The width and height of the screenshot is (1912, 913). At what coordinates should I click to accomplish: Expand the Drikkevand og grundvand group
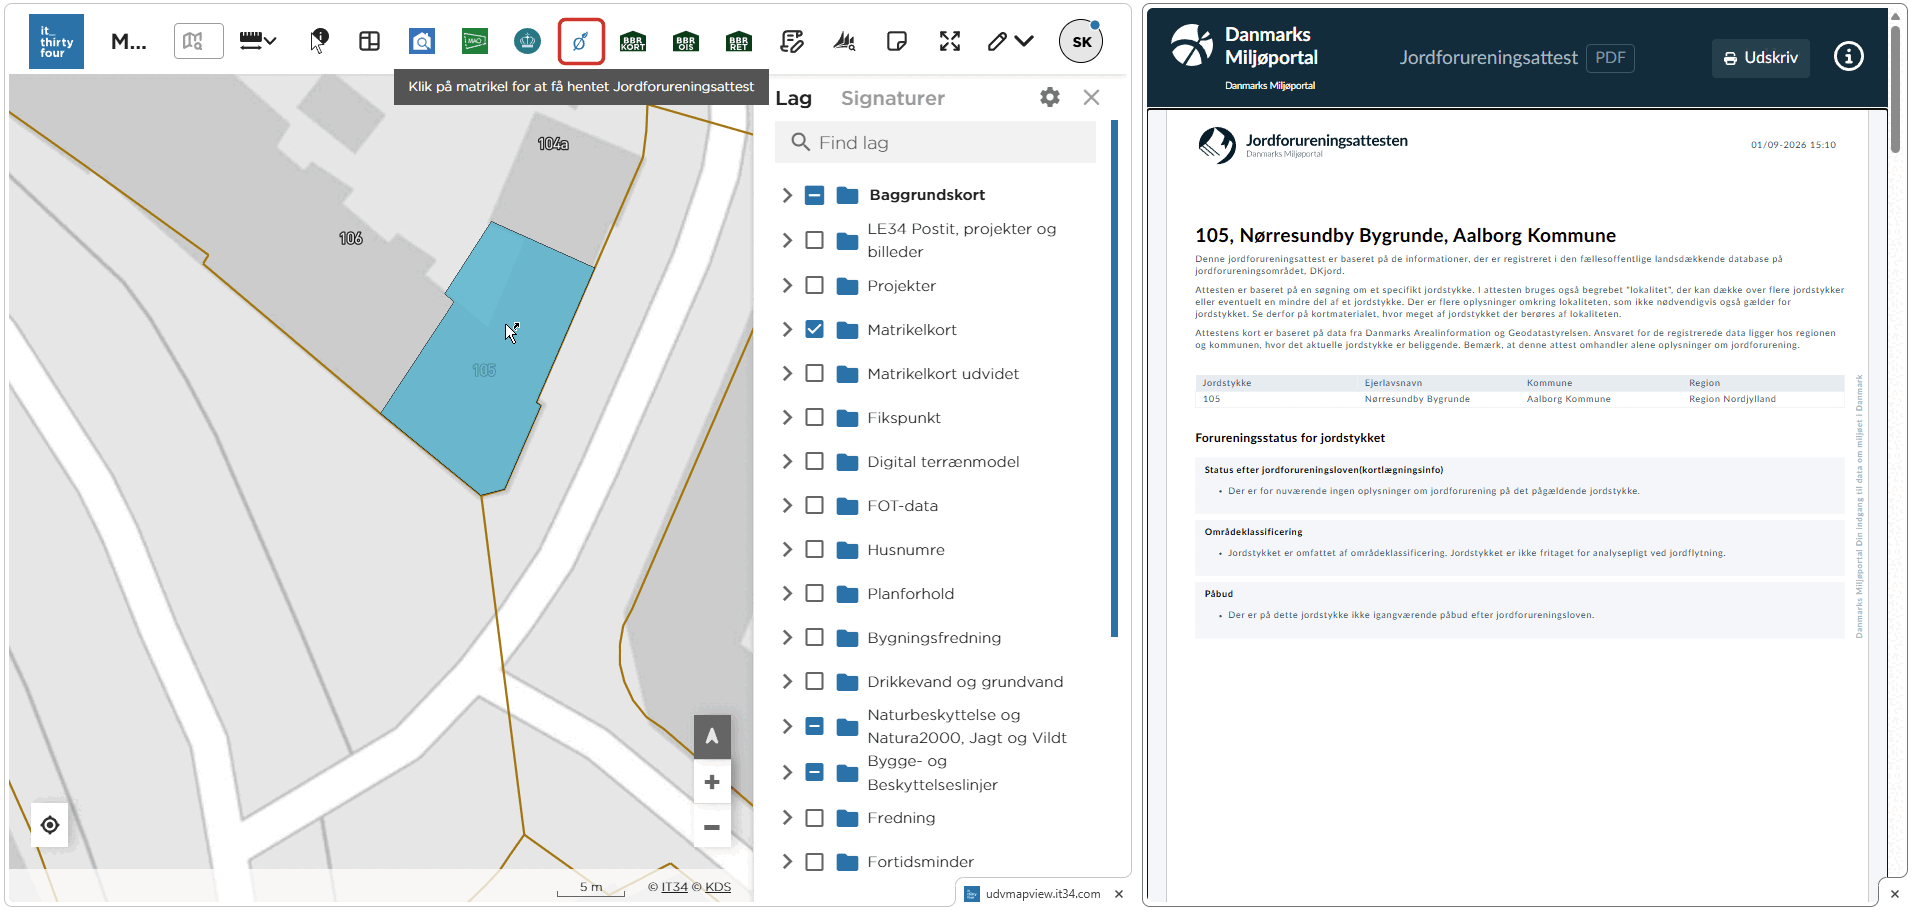click(x=787, y=681)
